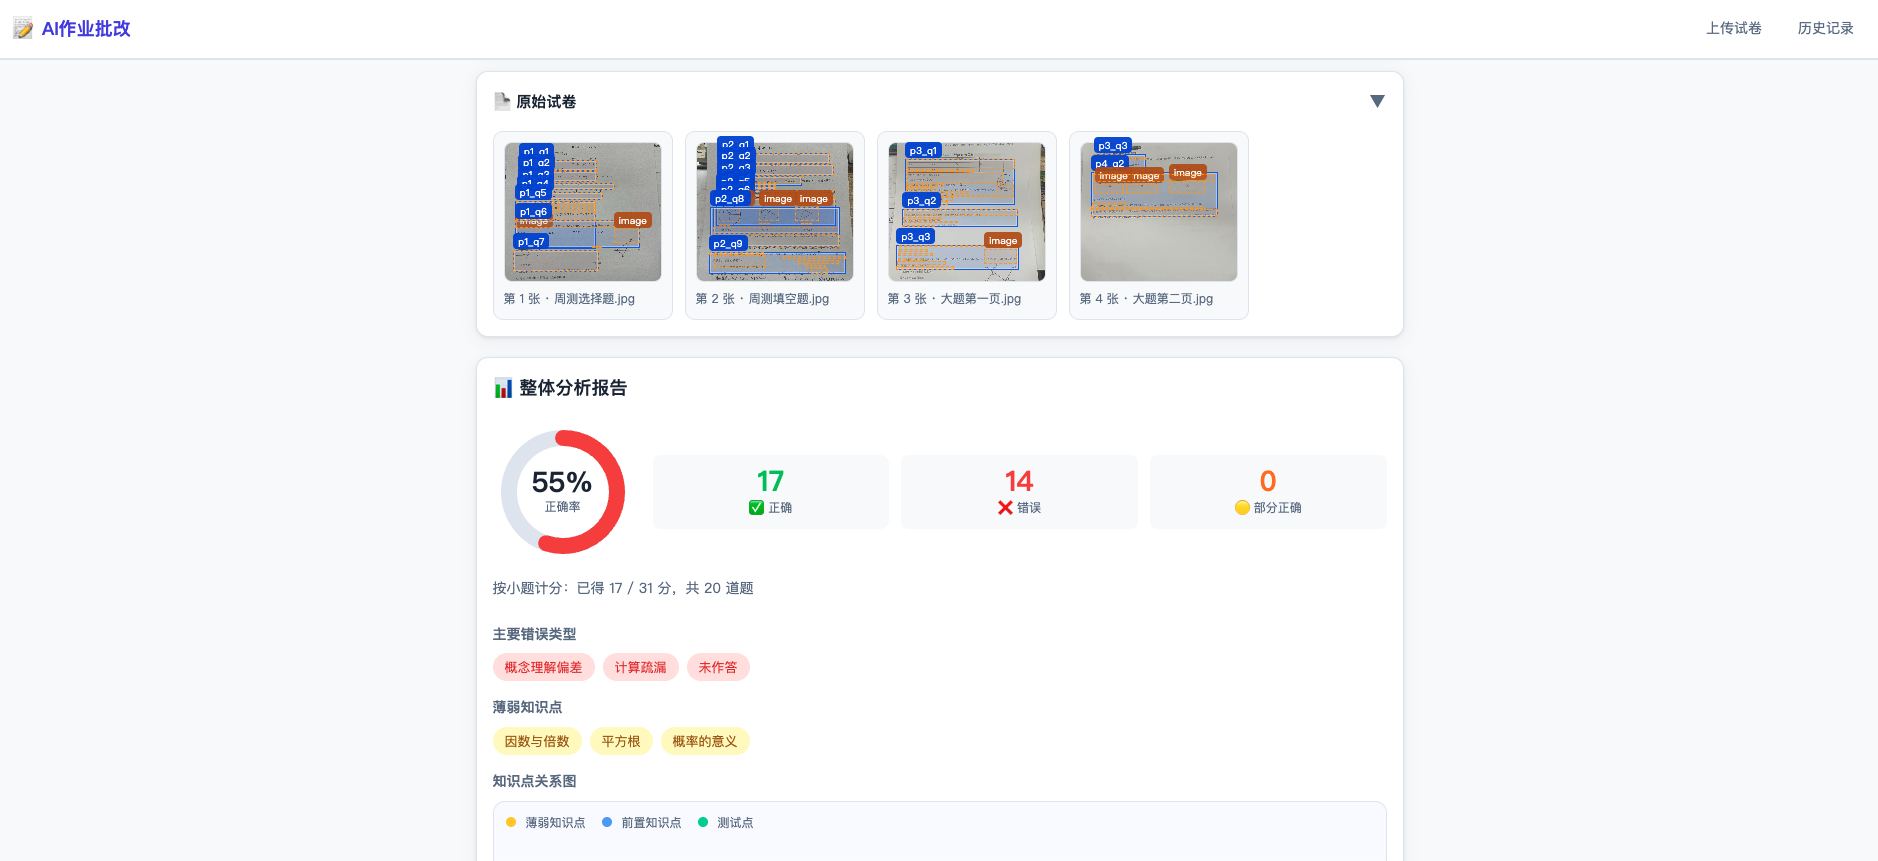Open thumbnail 第 2 张 周测填空题.jpg
The height and width of the screenshot is (861, 1878).
point(775,212)
